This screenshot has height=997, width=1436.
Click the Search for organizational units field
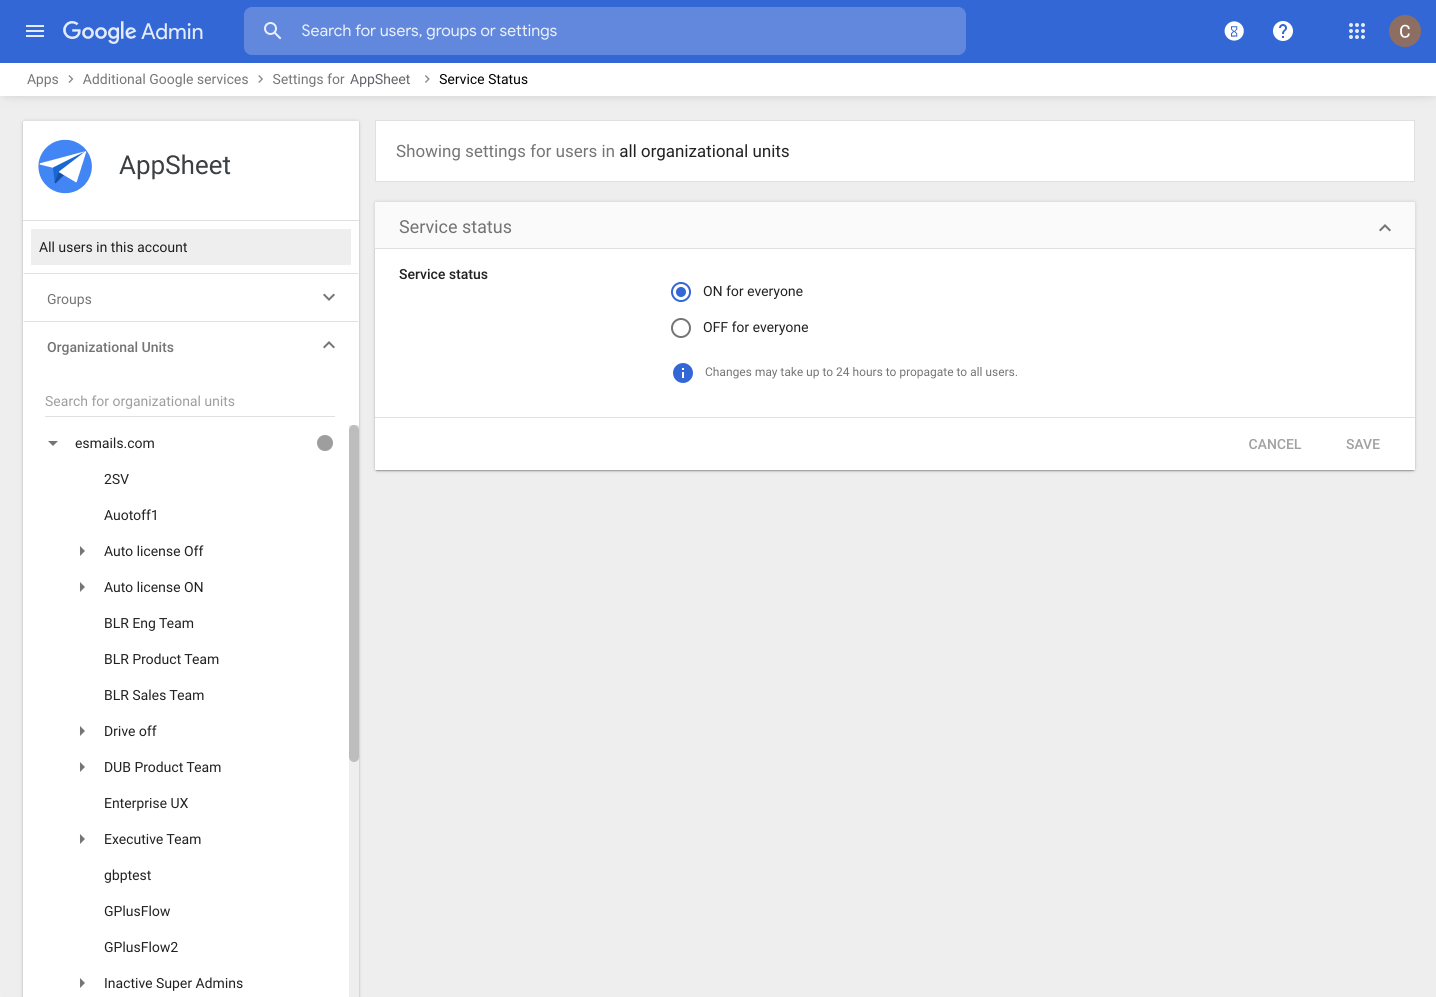(x=190, y=401)
